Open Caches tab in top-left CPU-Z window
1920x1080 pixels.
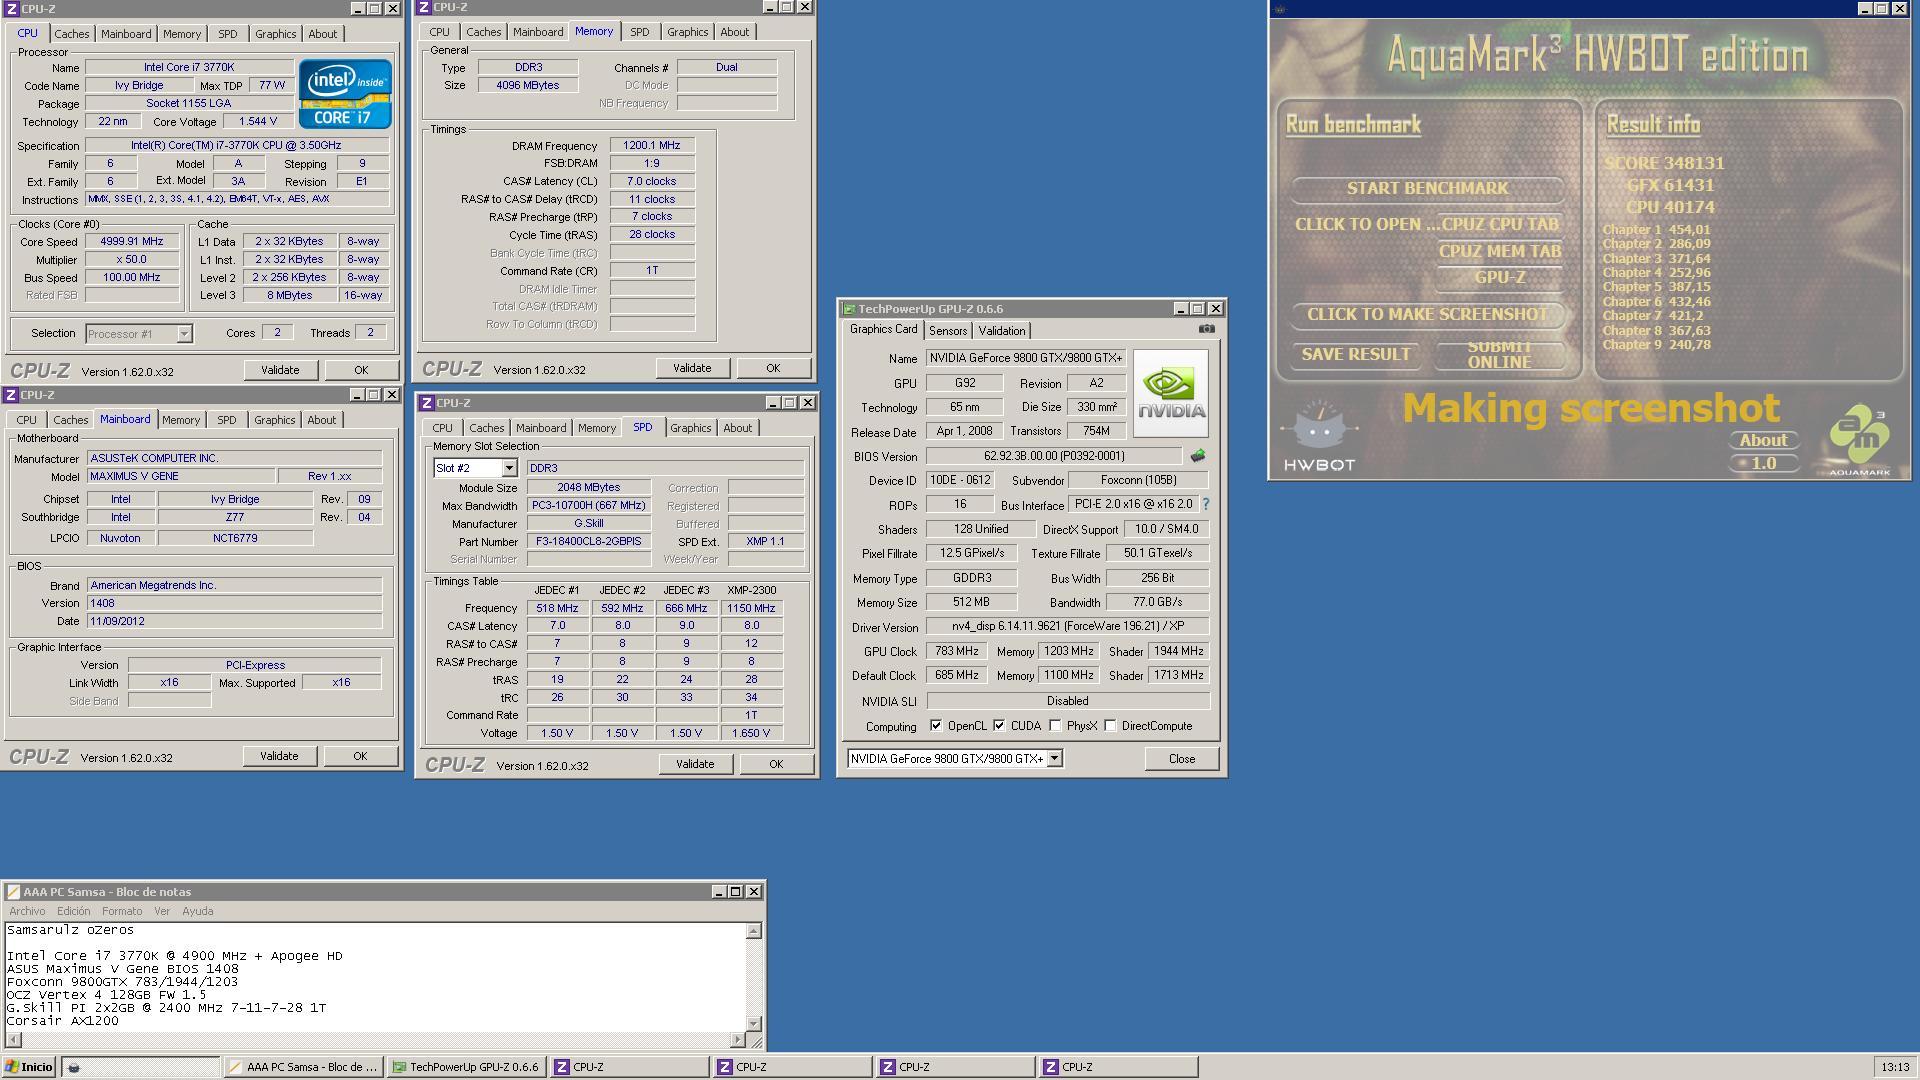click(x=71, y=34)
